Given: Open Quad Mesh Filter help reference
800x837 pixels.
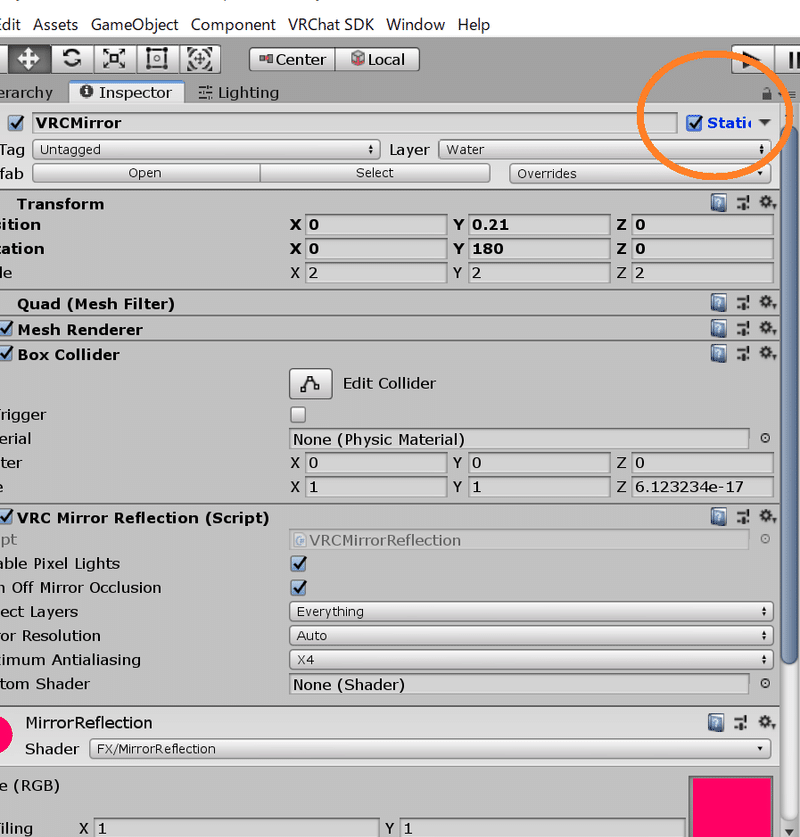Looking at the screenshot, I should pos(718,303).
